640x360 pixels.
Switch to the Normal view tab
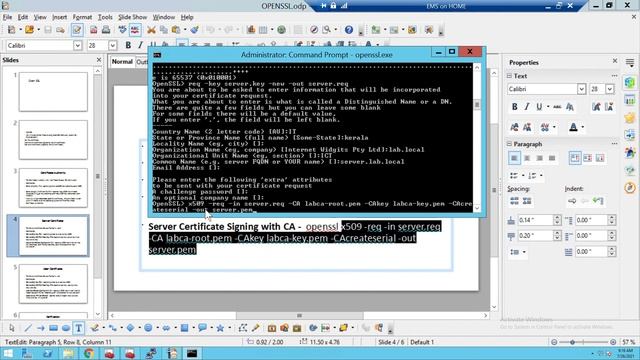click(122, 62)
